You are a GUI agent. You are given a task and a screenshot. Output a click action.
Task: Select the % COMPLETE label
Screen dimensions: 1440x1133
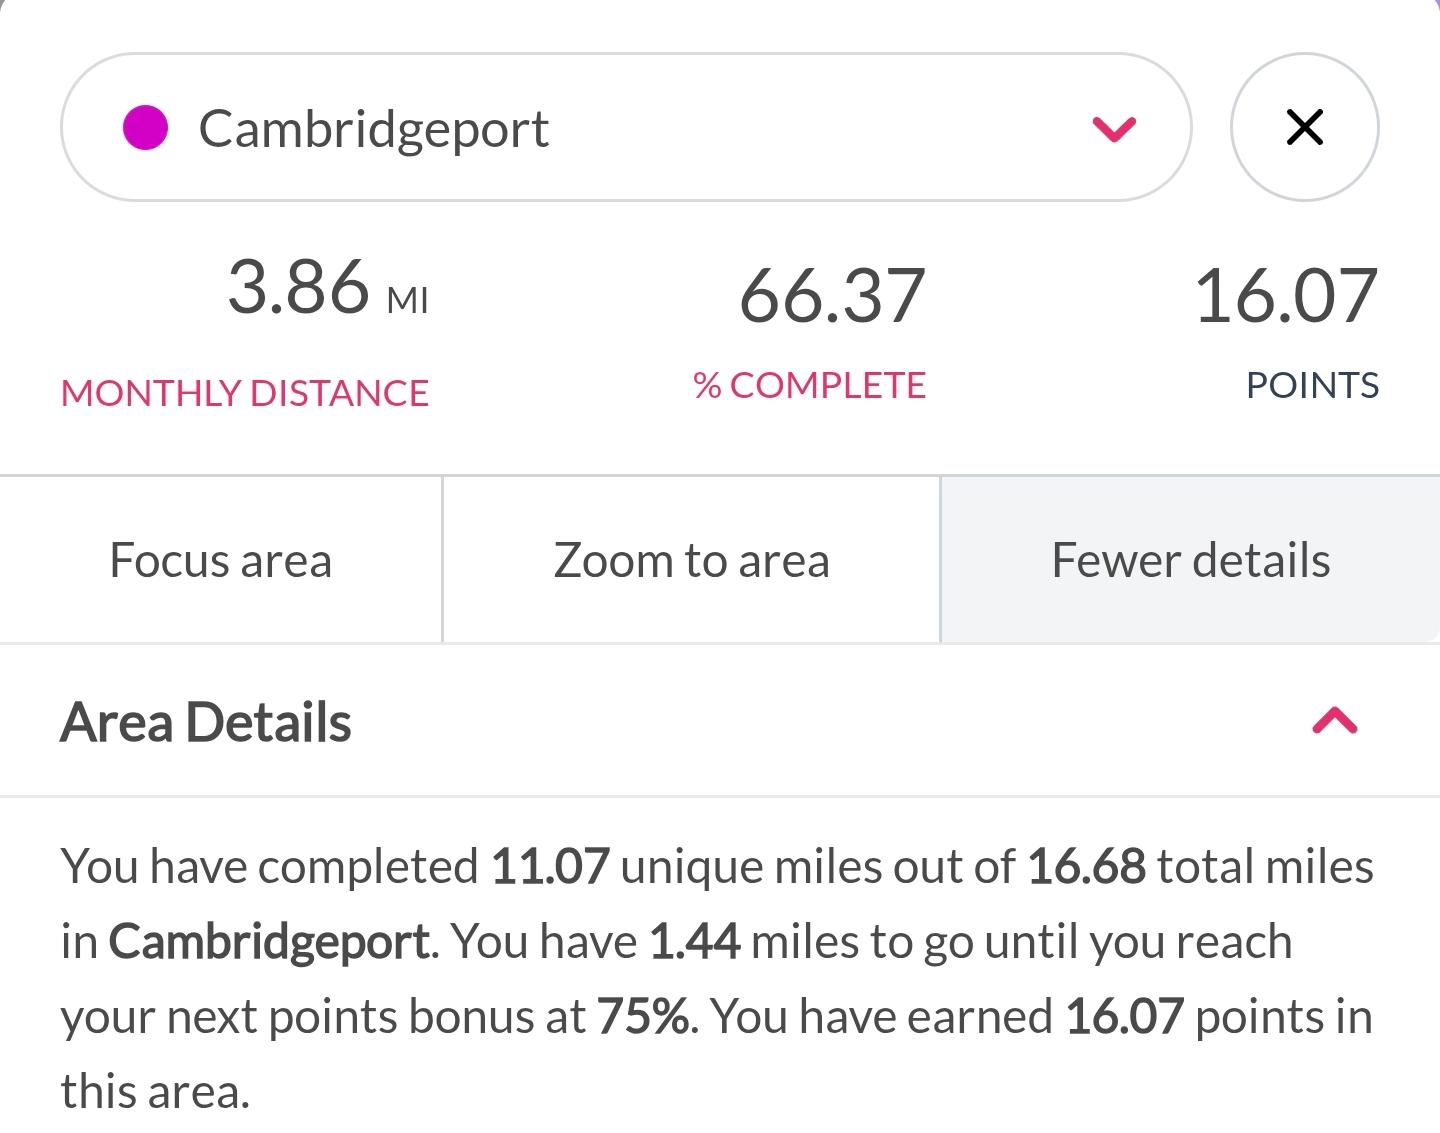tap(809, 386)
